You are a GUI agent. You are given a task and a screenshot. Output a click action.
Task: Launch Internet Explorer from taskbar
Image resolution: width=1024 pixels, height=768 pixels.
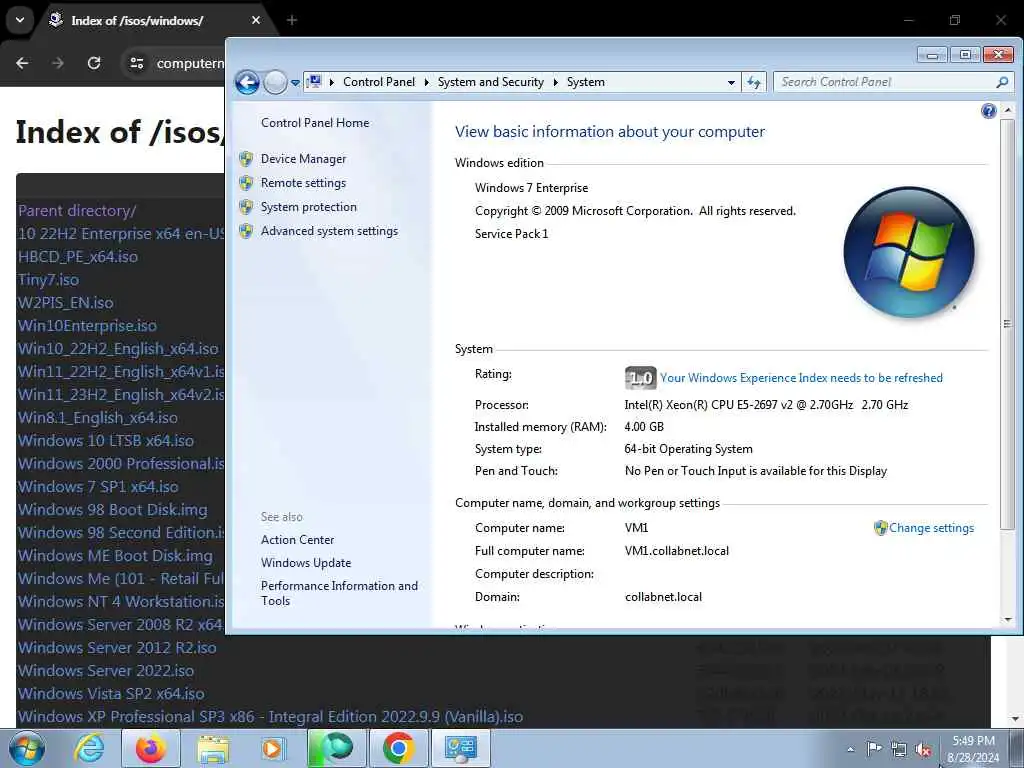coord(89,748)
